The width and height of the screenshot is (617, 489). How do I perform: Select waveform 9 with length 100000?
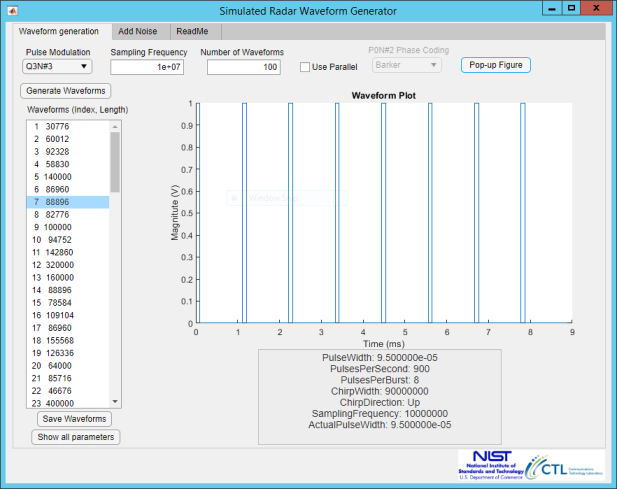68,227
